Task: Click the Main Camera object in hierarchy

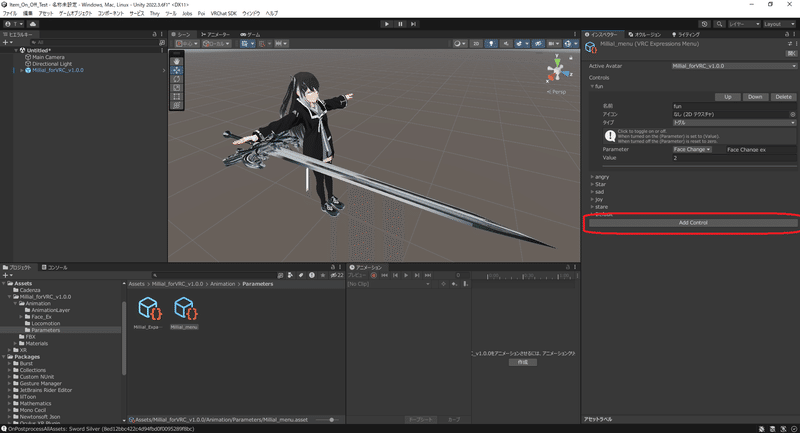Action: click(x=48, y=57)
